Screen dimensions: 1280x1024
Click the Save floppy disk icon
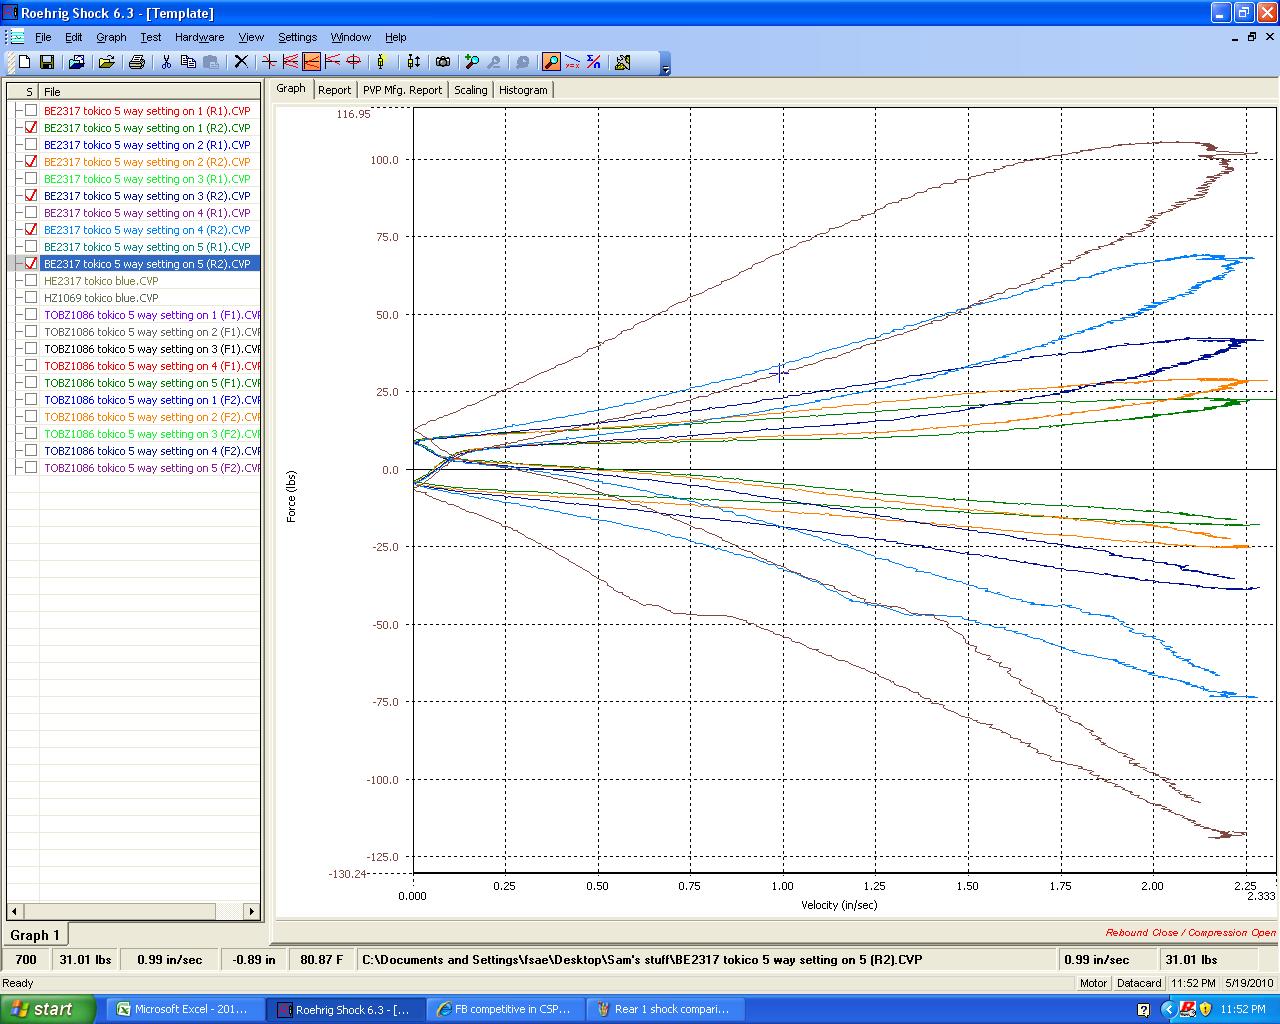click(46, 62)
